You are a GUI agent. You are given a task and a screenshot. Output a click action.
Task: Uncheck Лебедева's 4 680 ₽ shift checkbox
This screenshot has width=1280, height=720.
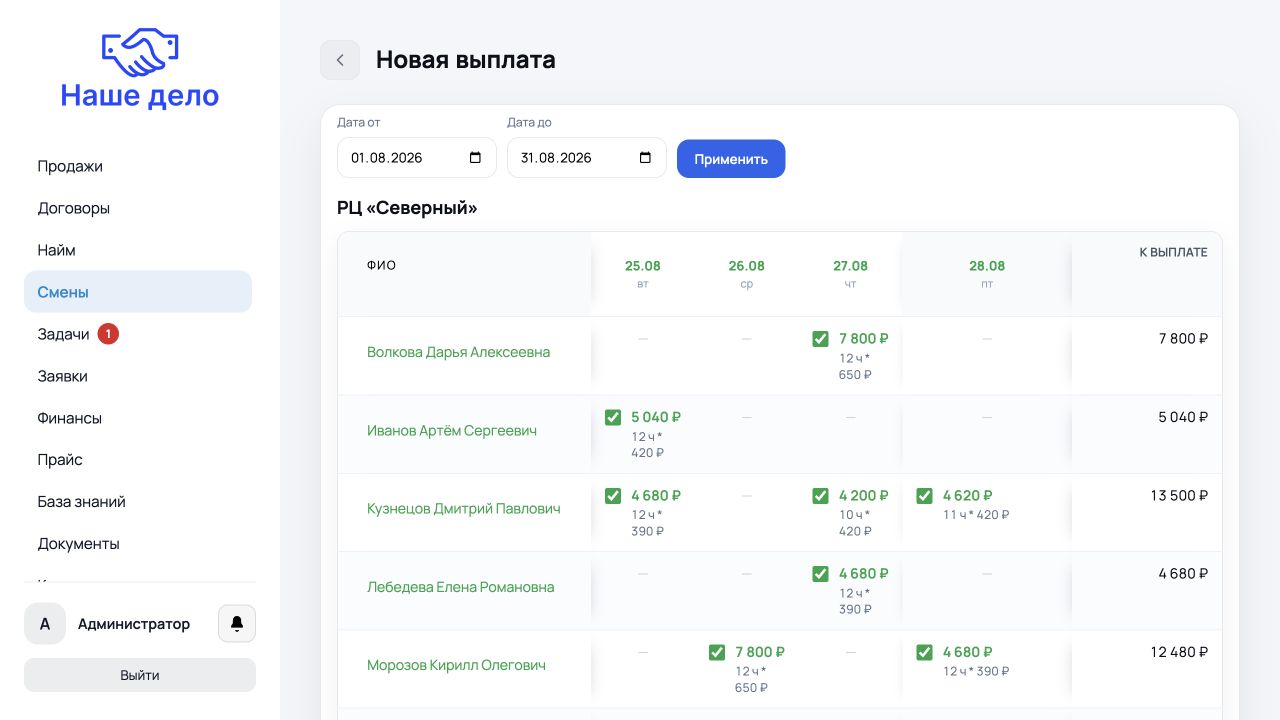click(821, 573)
